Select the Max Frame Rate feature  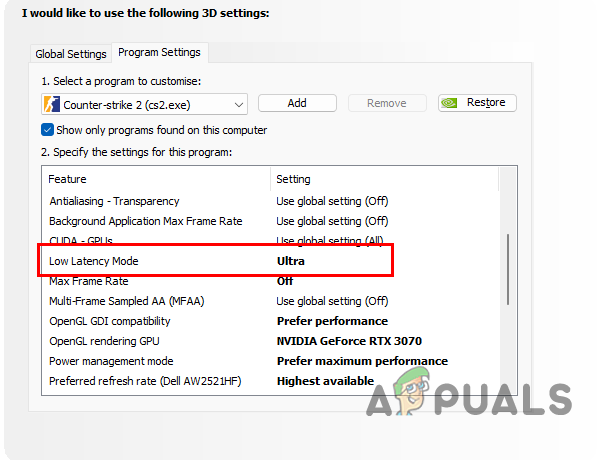coord(89,281)
